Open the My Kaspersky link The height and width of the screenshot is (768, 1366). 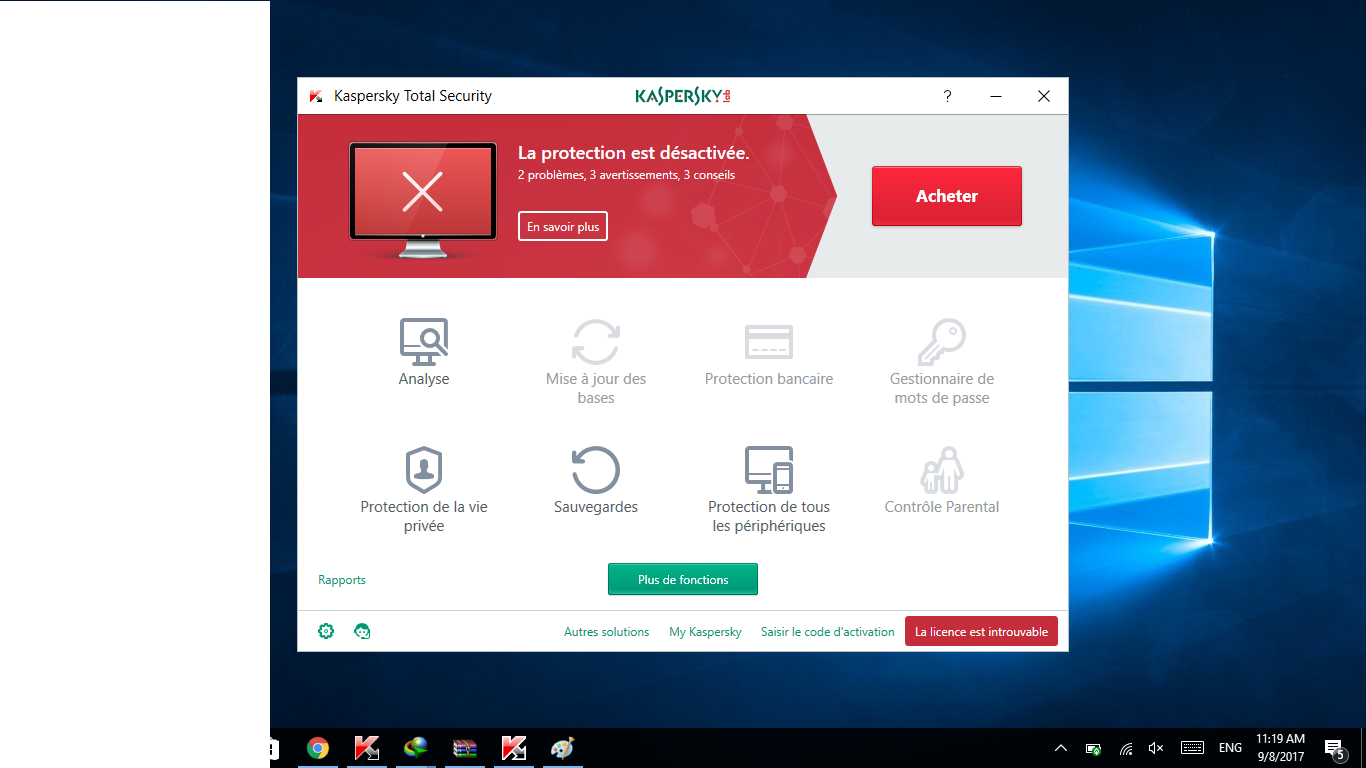(x=705, y=632)
